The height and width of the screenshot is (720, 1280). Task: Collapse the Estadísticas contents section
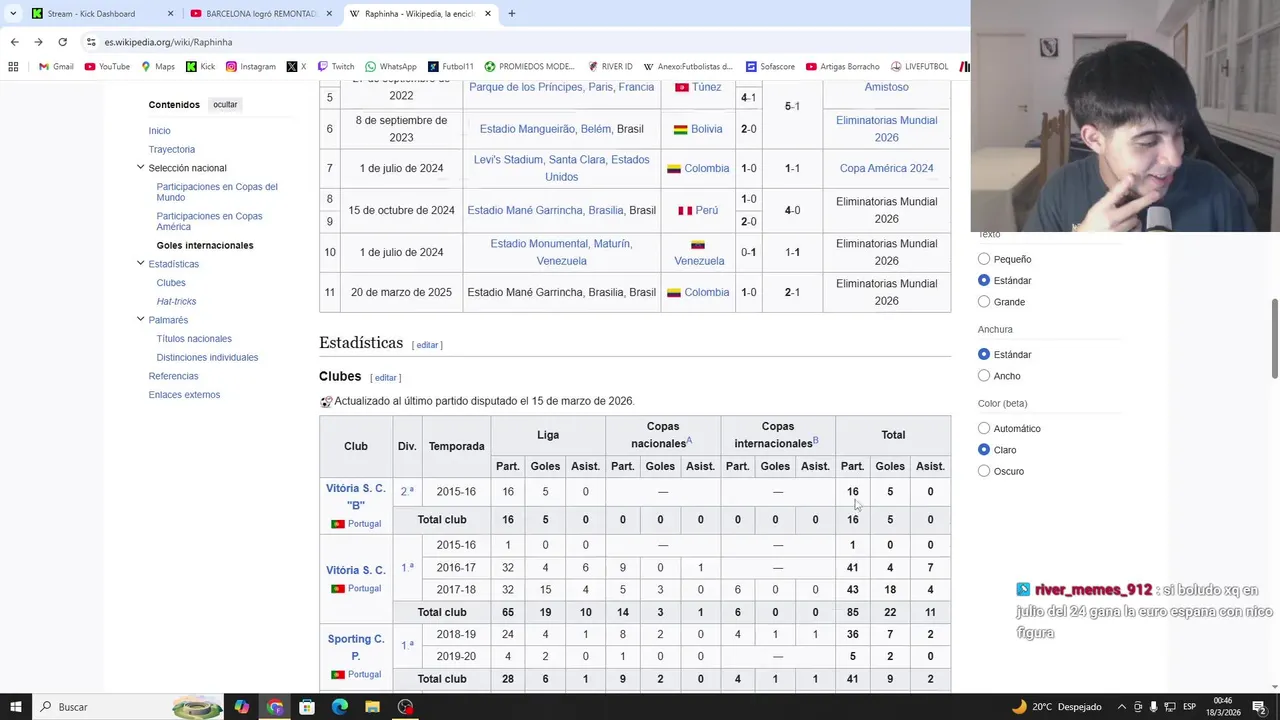[140, 263]
